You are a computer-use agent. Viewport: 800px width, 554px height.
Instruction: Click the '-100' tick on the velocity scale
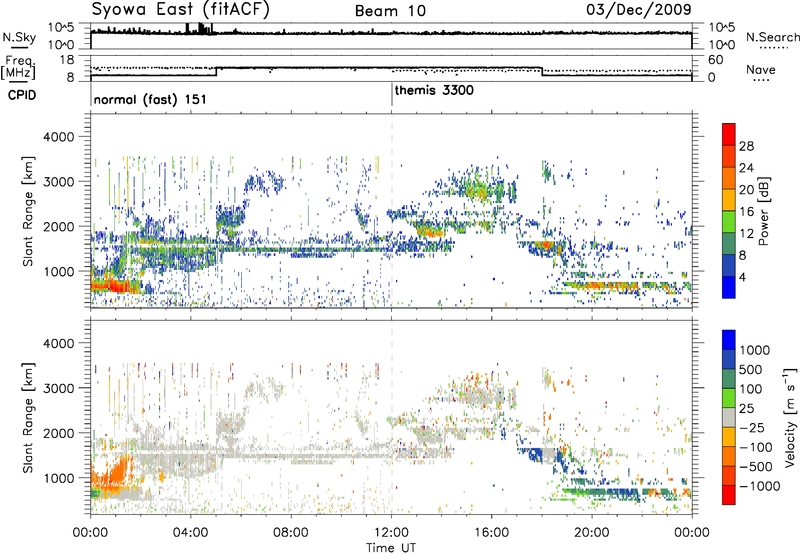click(756, 447)
